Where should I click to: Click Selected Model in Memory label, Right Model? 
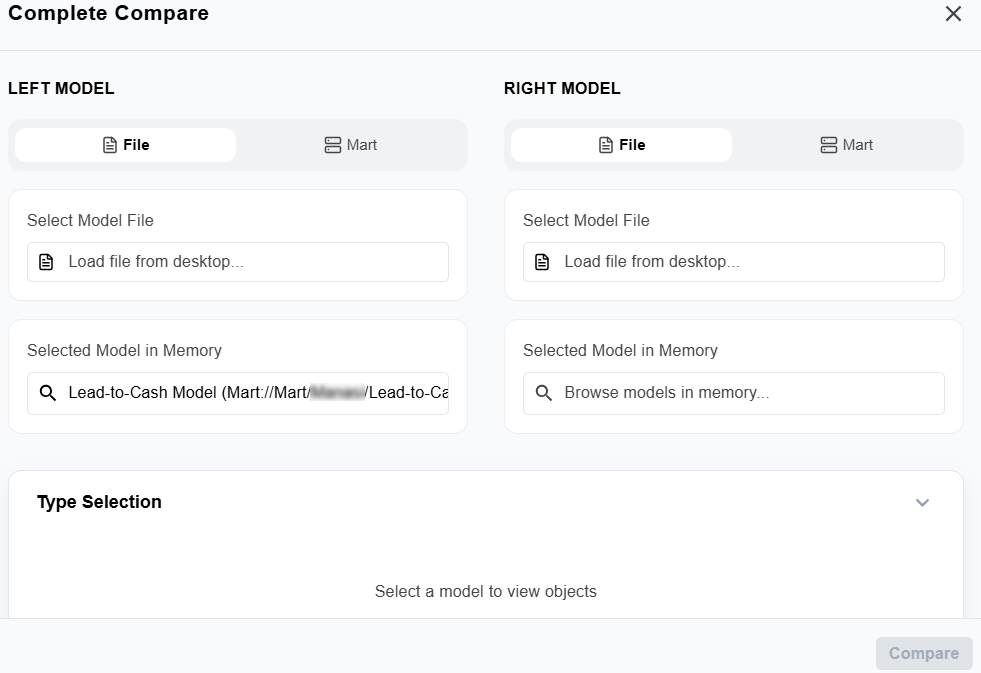point(621,351)
